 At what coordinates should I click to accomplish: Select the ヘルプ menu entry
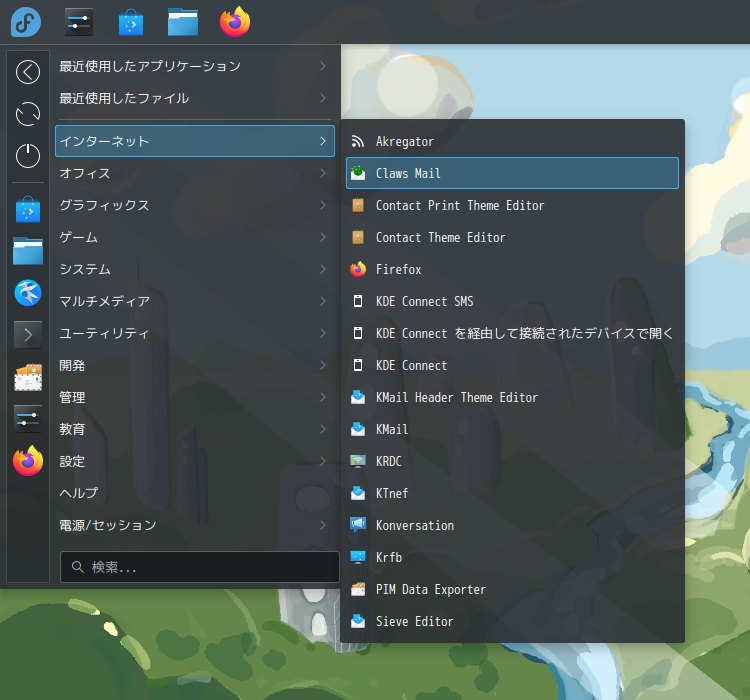[195, 493]
